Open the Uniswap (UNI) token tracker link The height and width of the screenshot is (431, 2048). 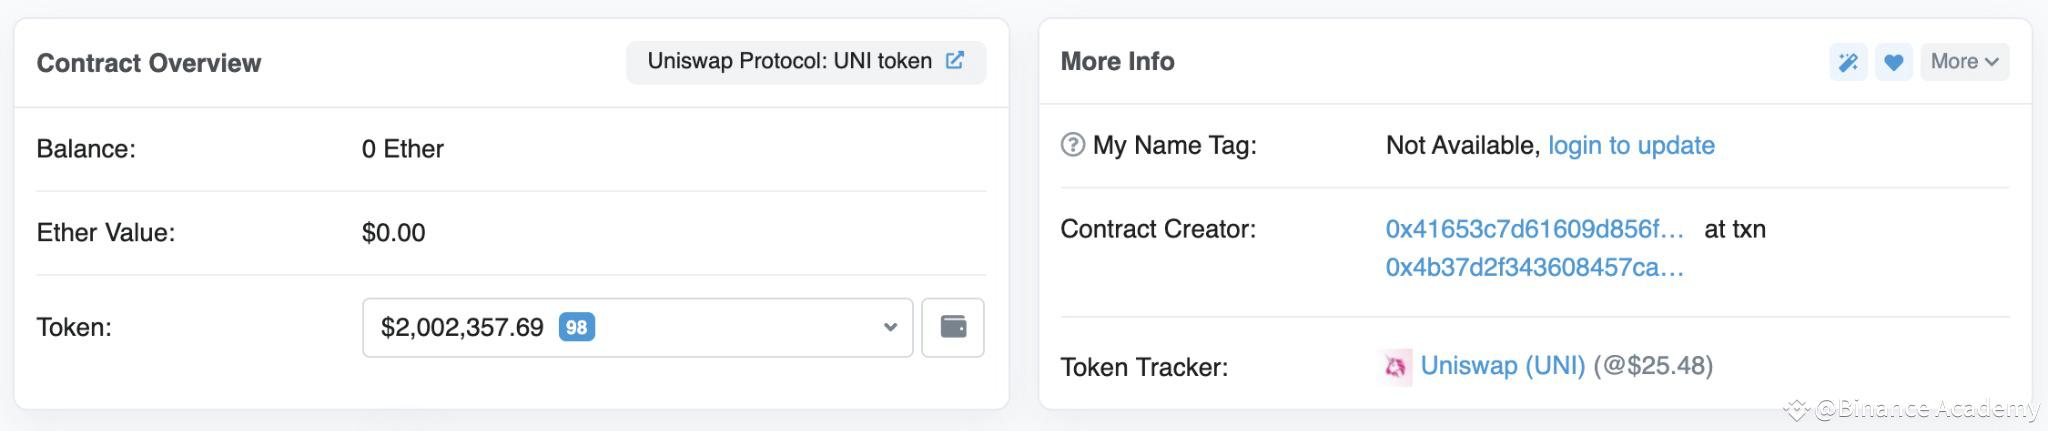(x=1502, y=365)
